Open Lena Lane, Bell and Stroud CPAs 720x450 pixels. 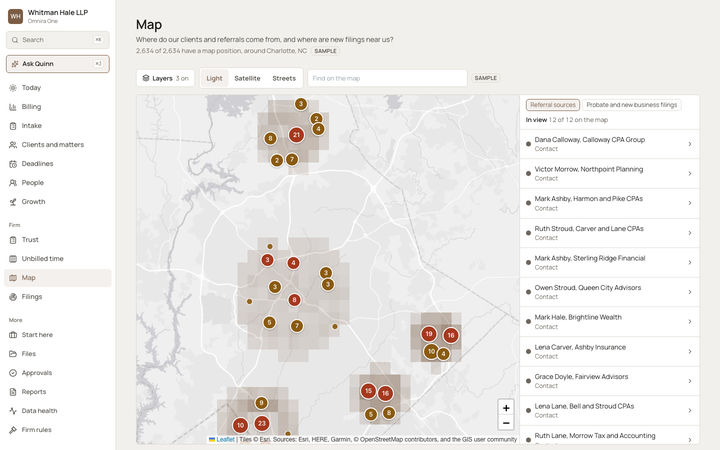[x=609, y=411]
